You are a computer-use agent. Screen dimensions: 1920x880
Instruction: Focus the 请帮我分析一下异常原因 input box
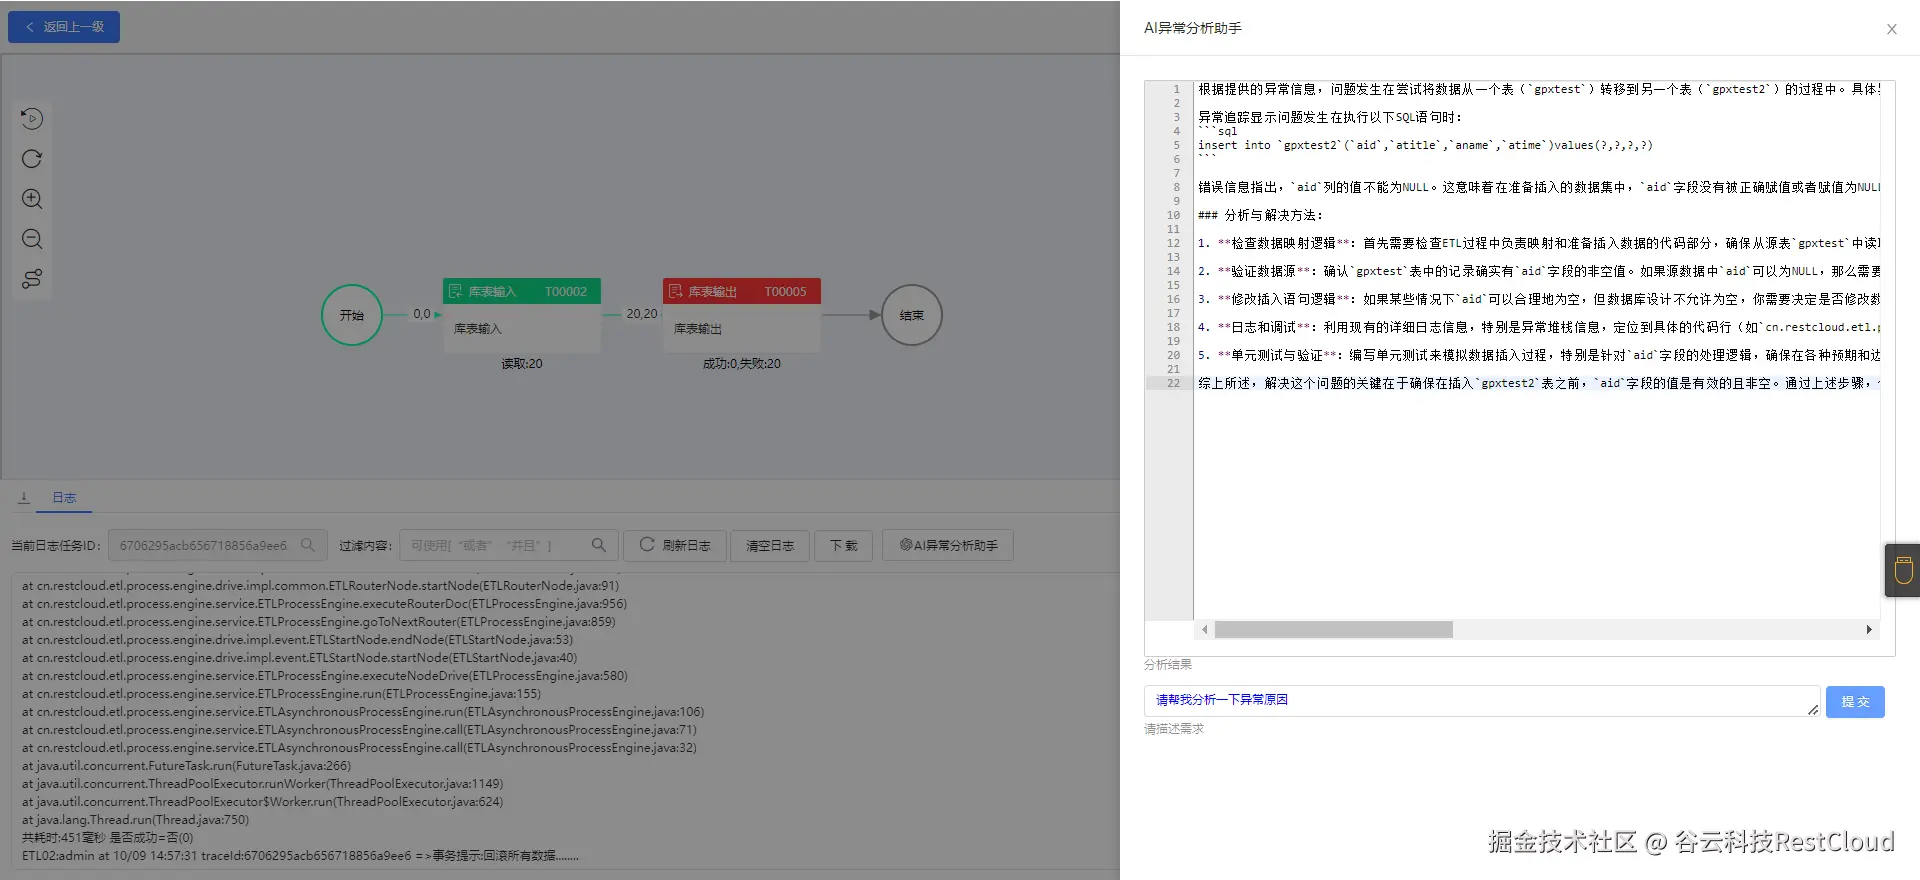coord(1482,700)
